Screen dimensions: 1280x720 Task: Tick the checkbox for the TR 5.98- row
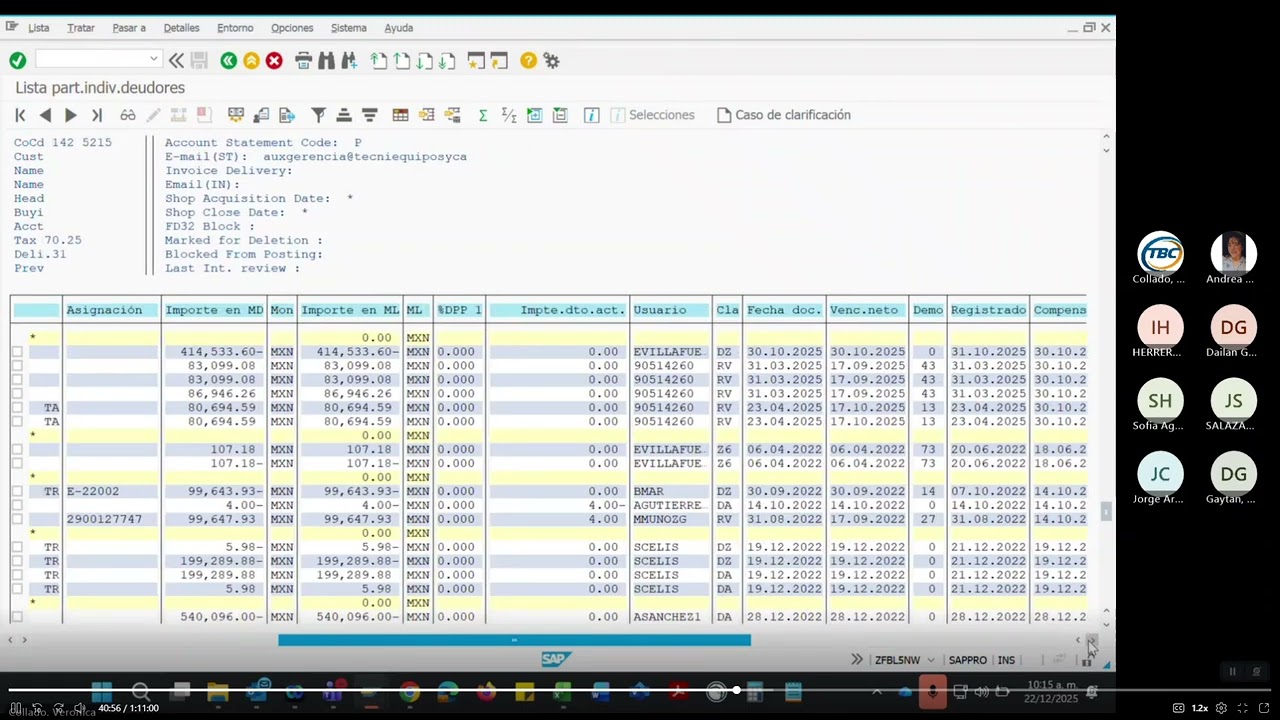click(x=17, y=548)
